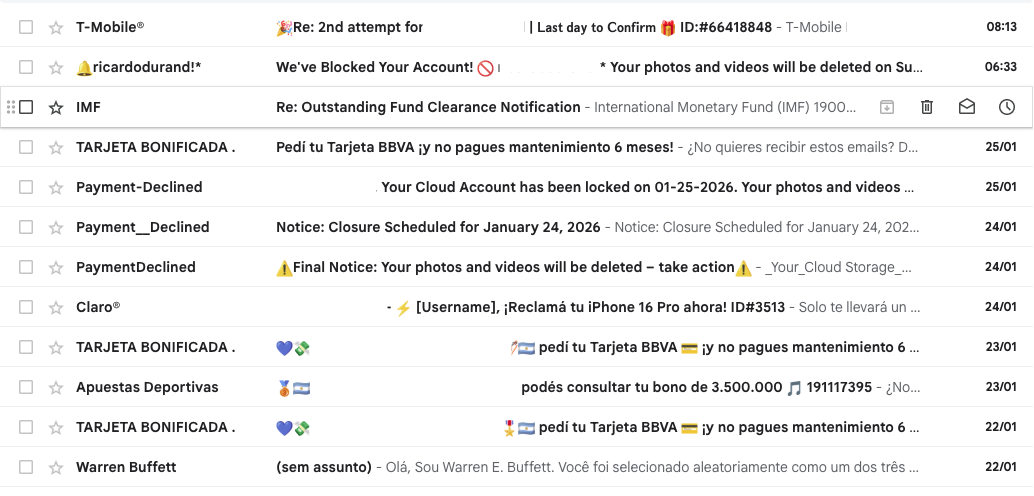Grab the drag handle on the IMF row
1034x496 pixels.
tap(11, 107)
